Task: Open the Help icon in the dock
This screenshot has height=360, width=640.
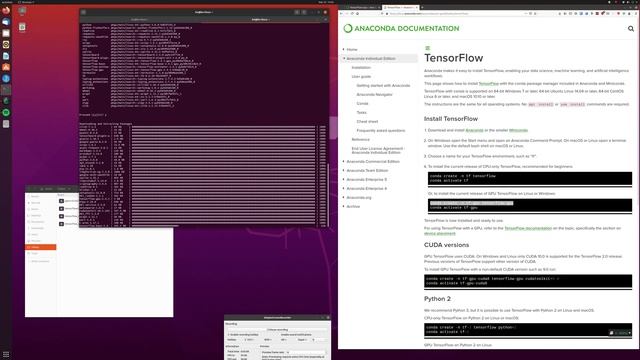Action: point(6,78)
